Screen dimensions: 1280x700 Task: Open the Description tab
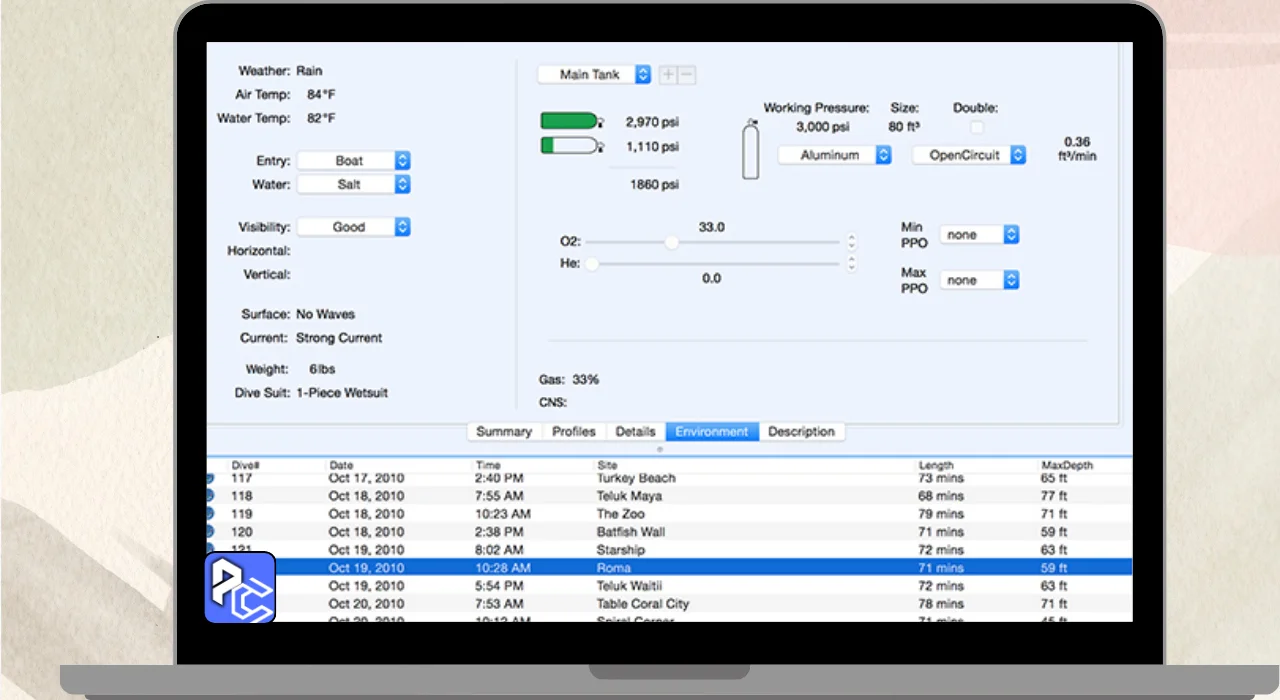(x=801, y=432)
